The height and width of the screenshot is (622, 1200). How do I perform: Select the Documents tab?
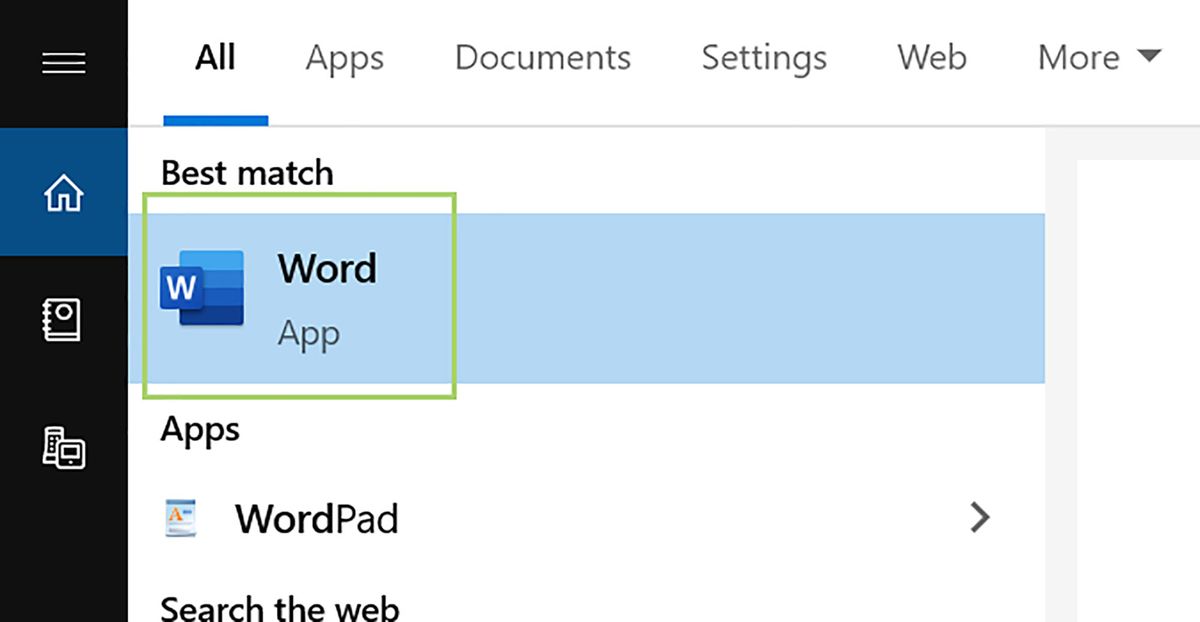click(542, 58)
